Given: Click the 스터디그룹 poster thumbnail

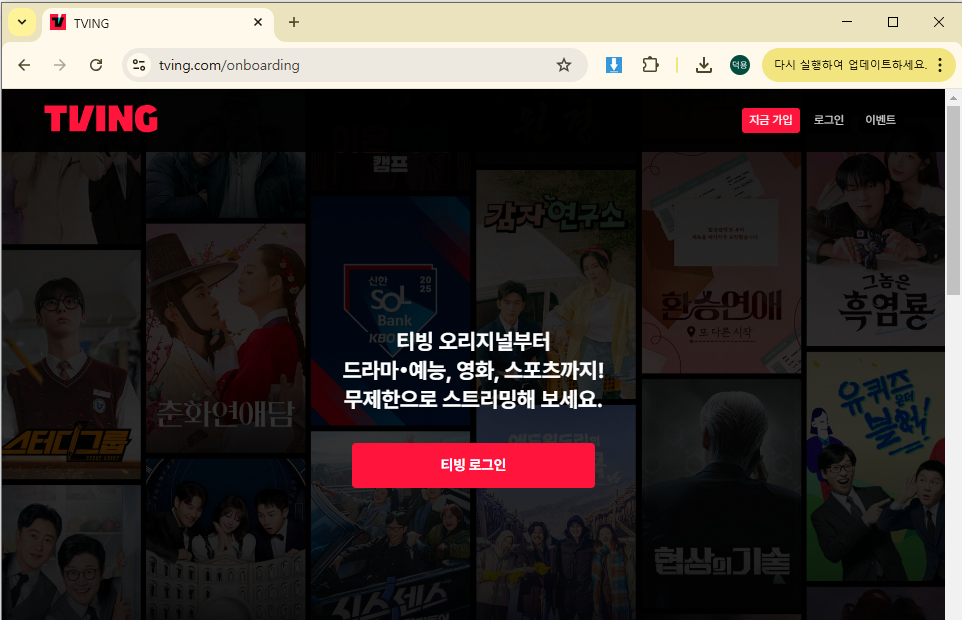Looking at the screenshot, I should pos(72,364).
